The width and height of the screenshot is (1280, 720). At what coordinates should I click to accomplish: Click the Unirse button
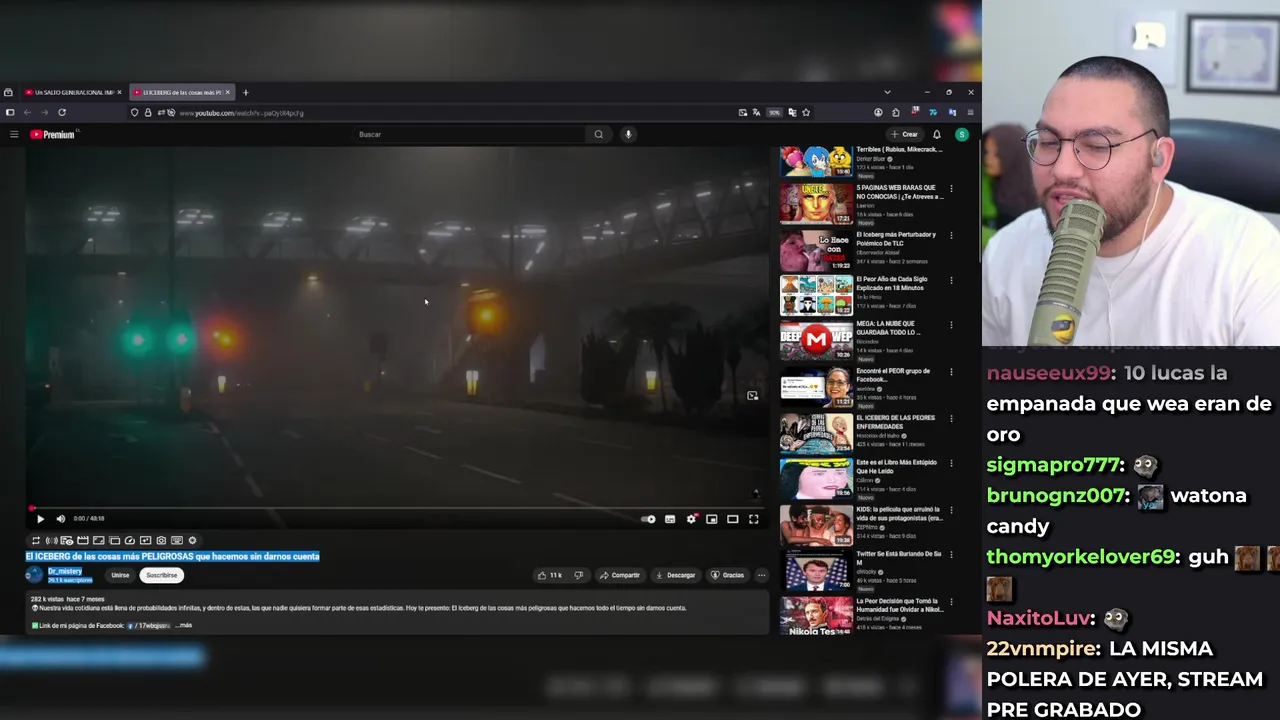[120, 575]
